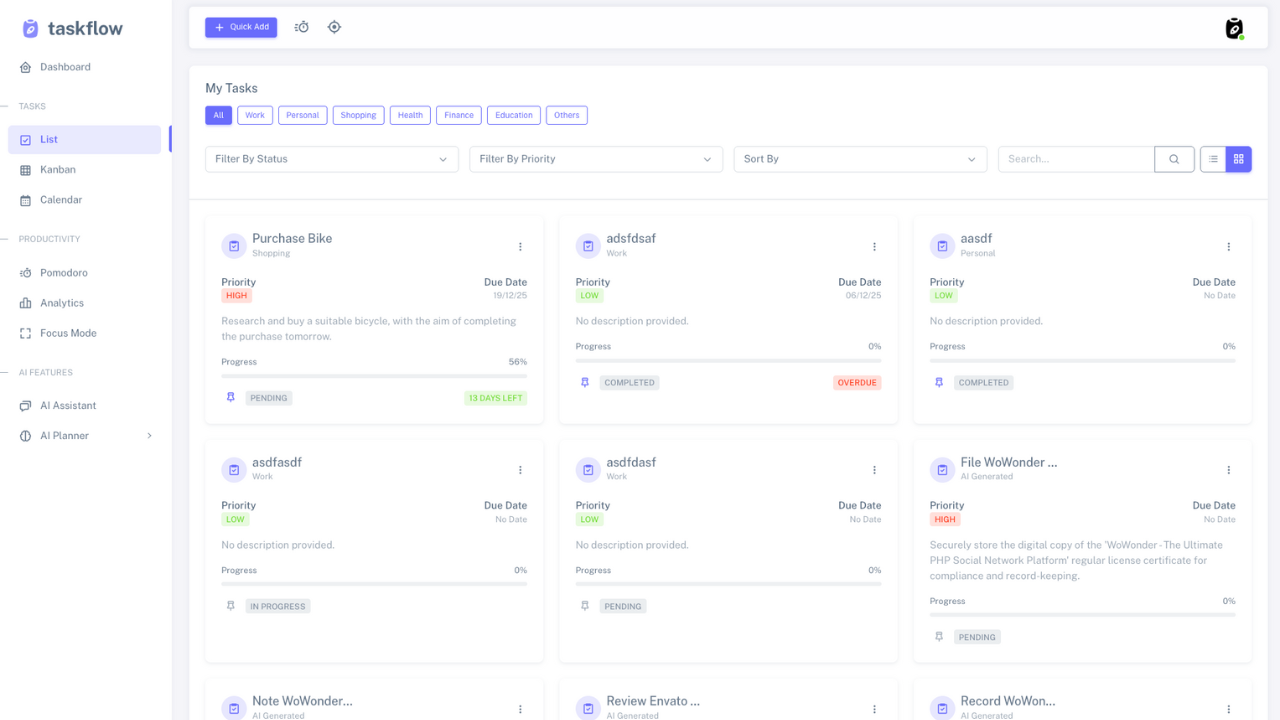Screen dimensions: 1280x720
Task: Select the Shopping category filter tab
Action: (358, 115)
